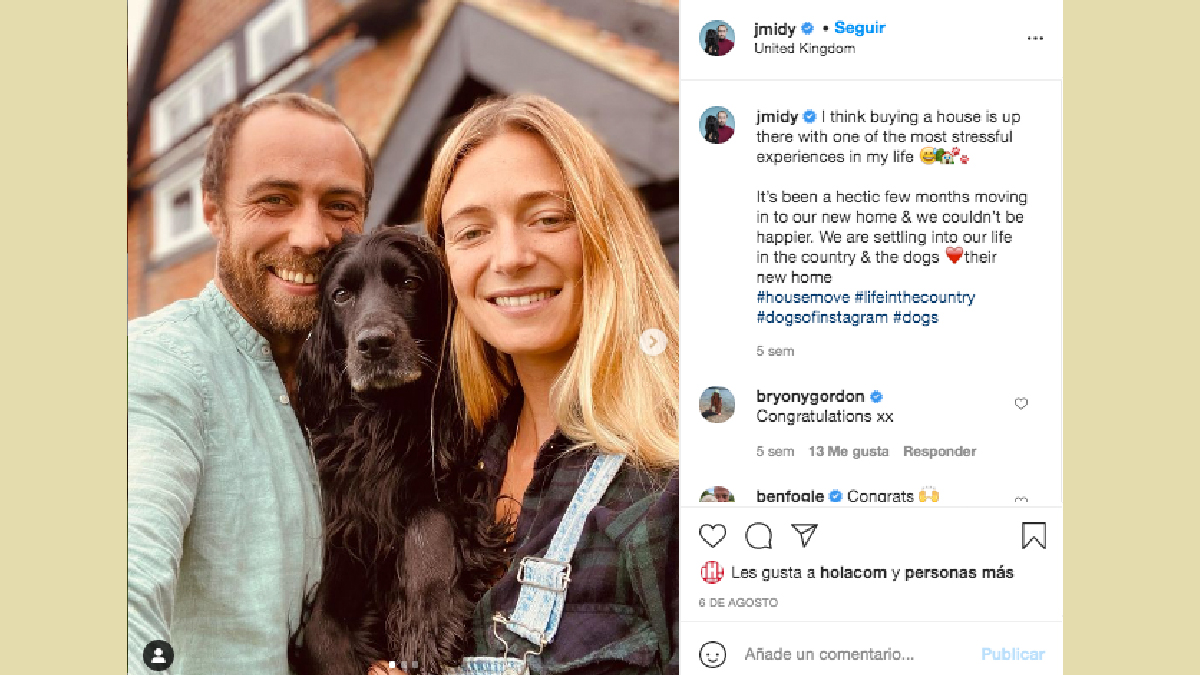Submit comment with Publicar button
This screenshot has height=675, width=1200.
point(1012,654)
